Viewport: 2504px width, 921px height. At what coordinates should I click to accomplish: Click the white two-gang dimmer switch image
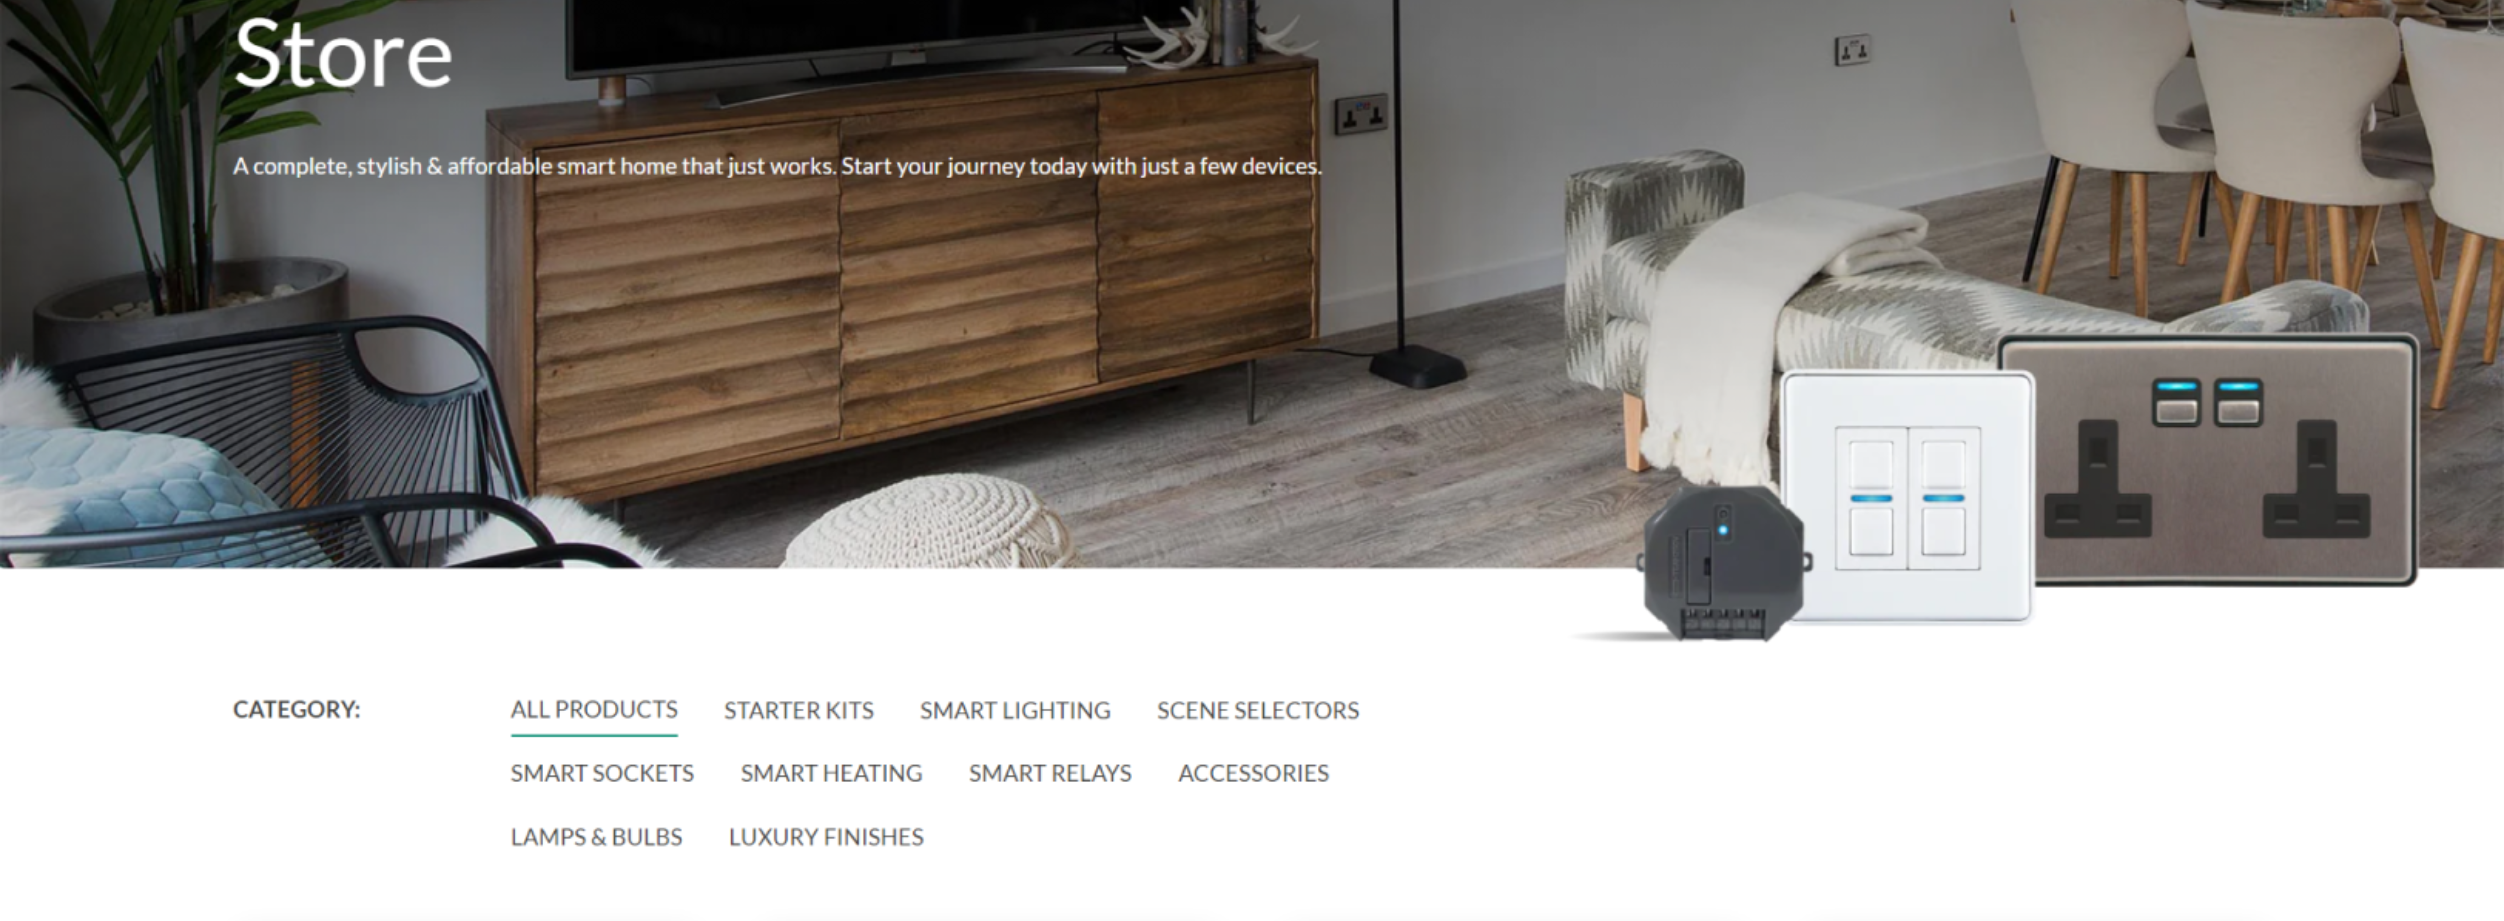click(x=1907, y=496)
